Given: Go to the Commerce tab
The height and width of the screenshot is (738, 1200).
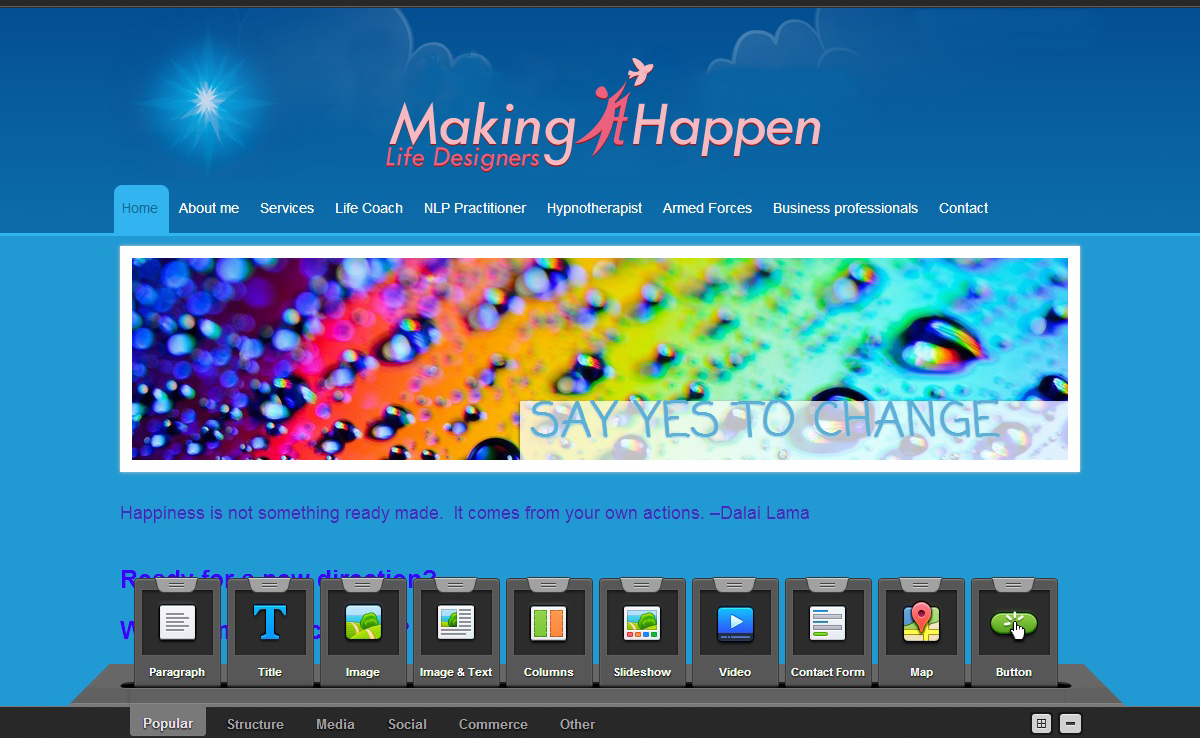Looking at the screenshot, I should tap(493, 724).
